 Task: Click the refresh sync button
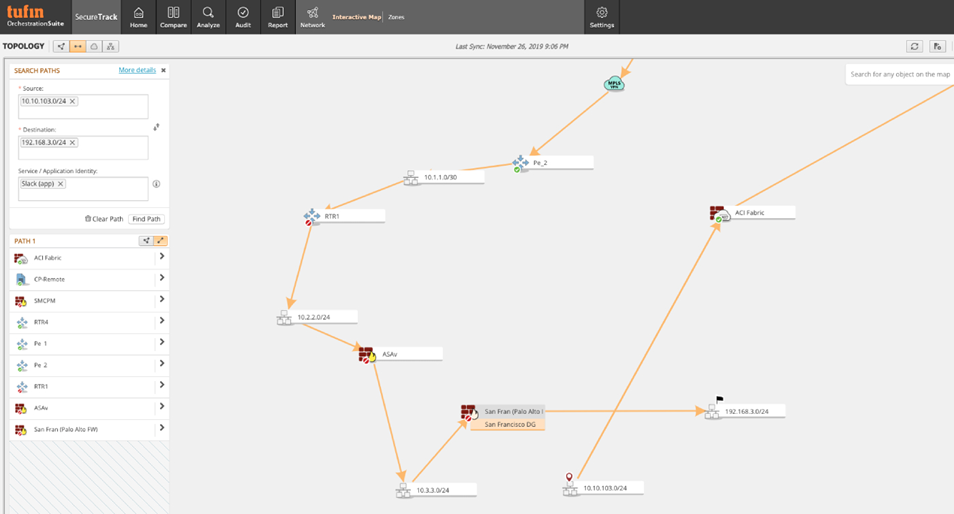point(914,46)
